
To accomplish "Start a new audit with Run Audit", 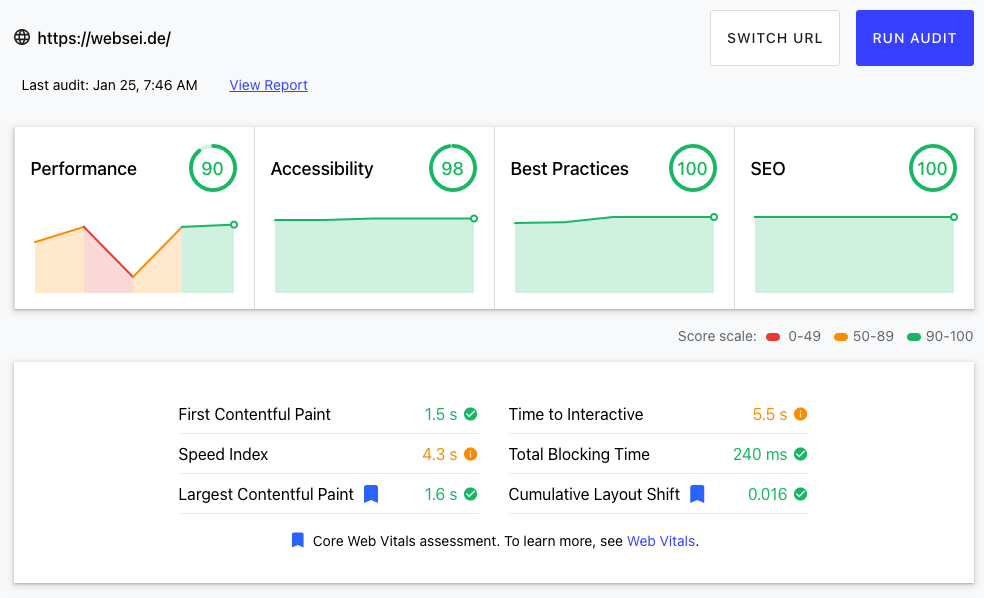I will click(x=914, y=38).
